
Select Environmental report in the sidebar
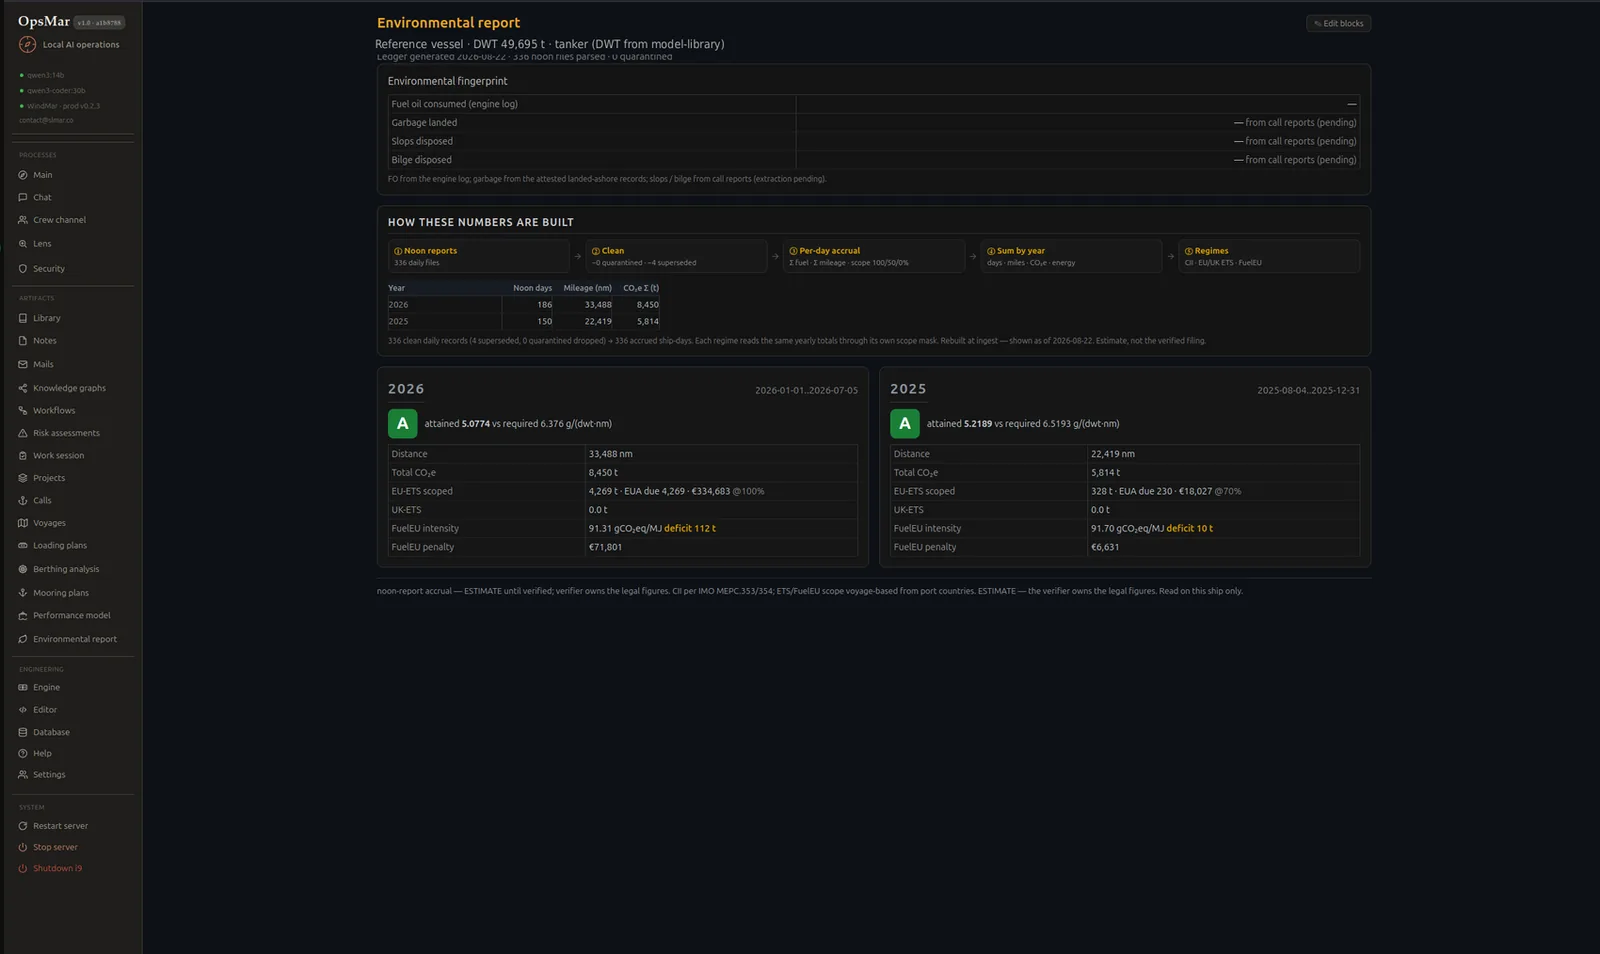[75, 639]
